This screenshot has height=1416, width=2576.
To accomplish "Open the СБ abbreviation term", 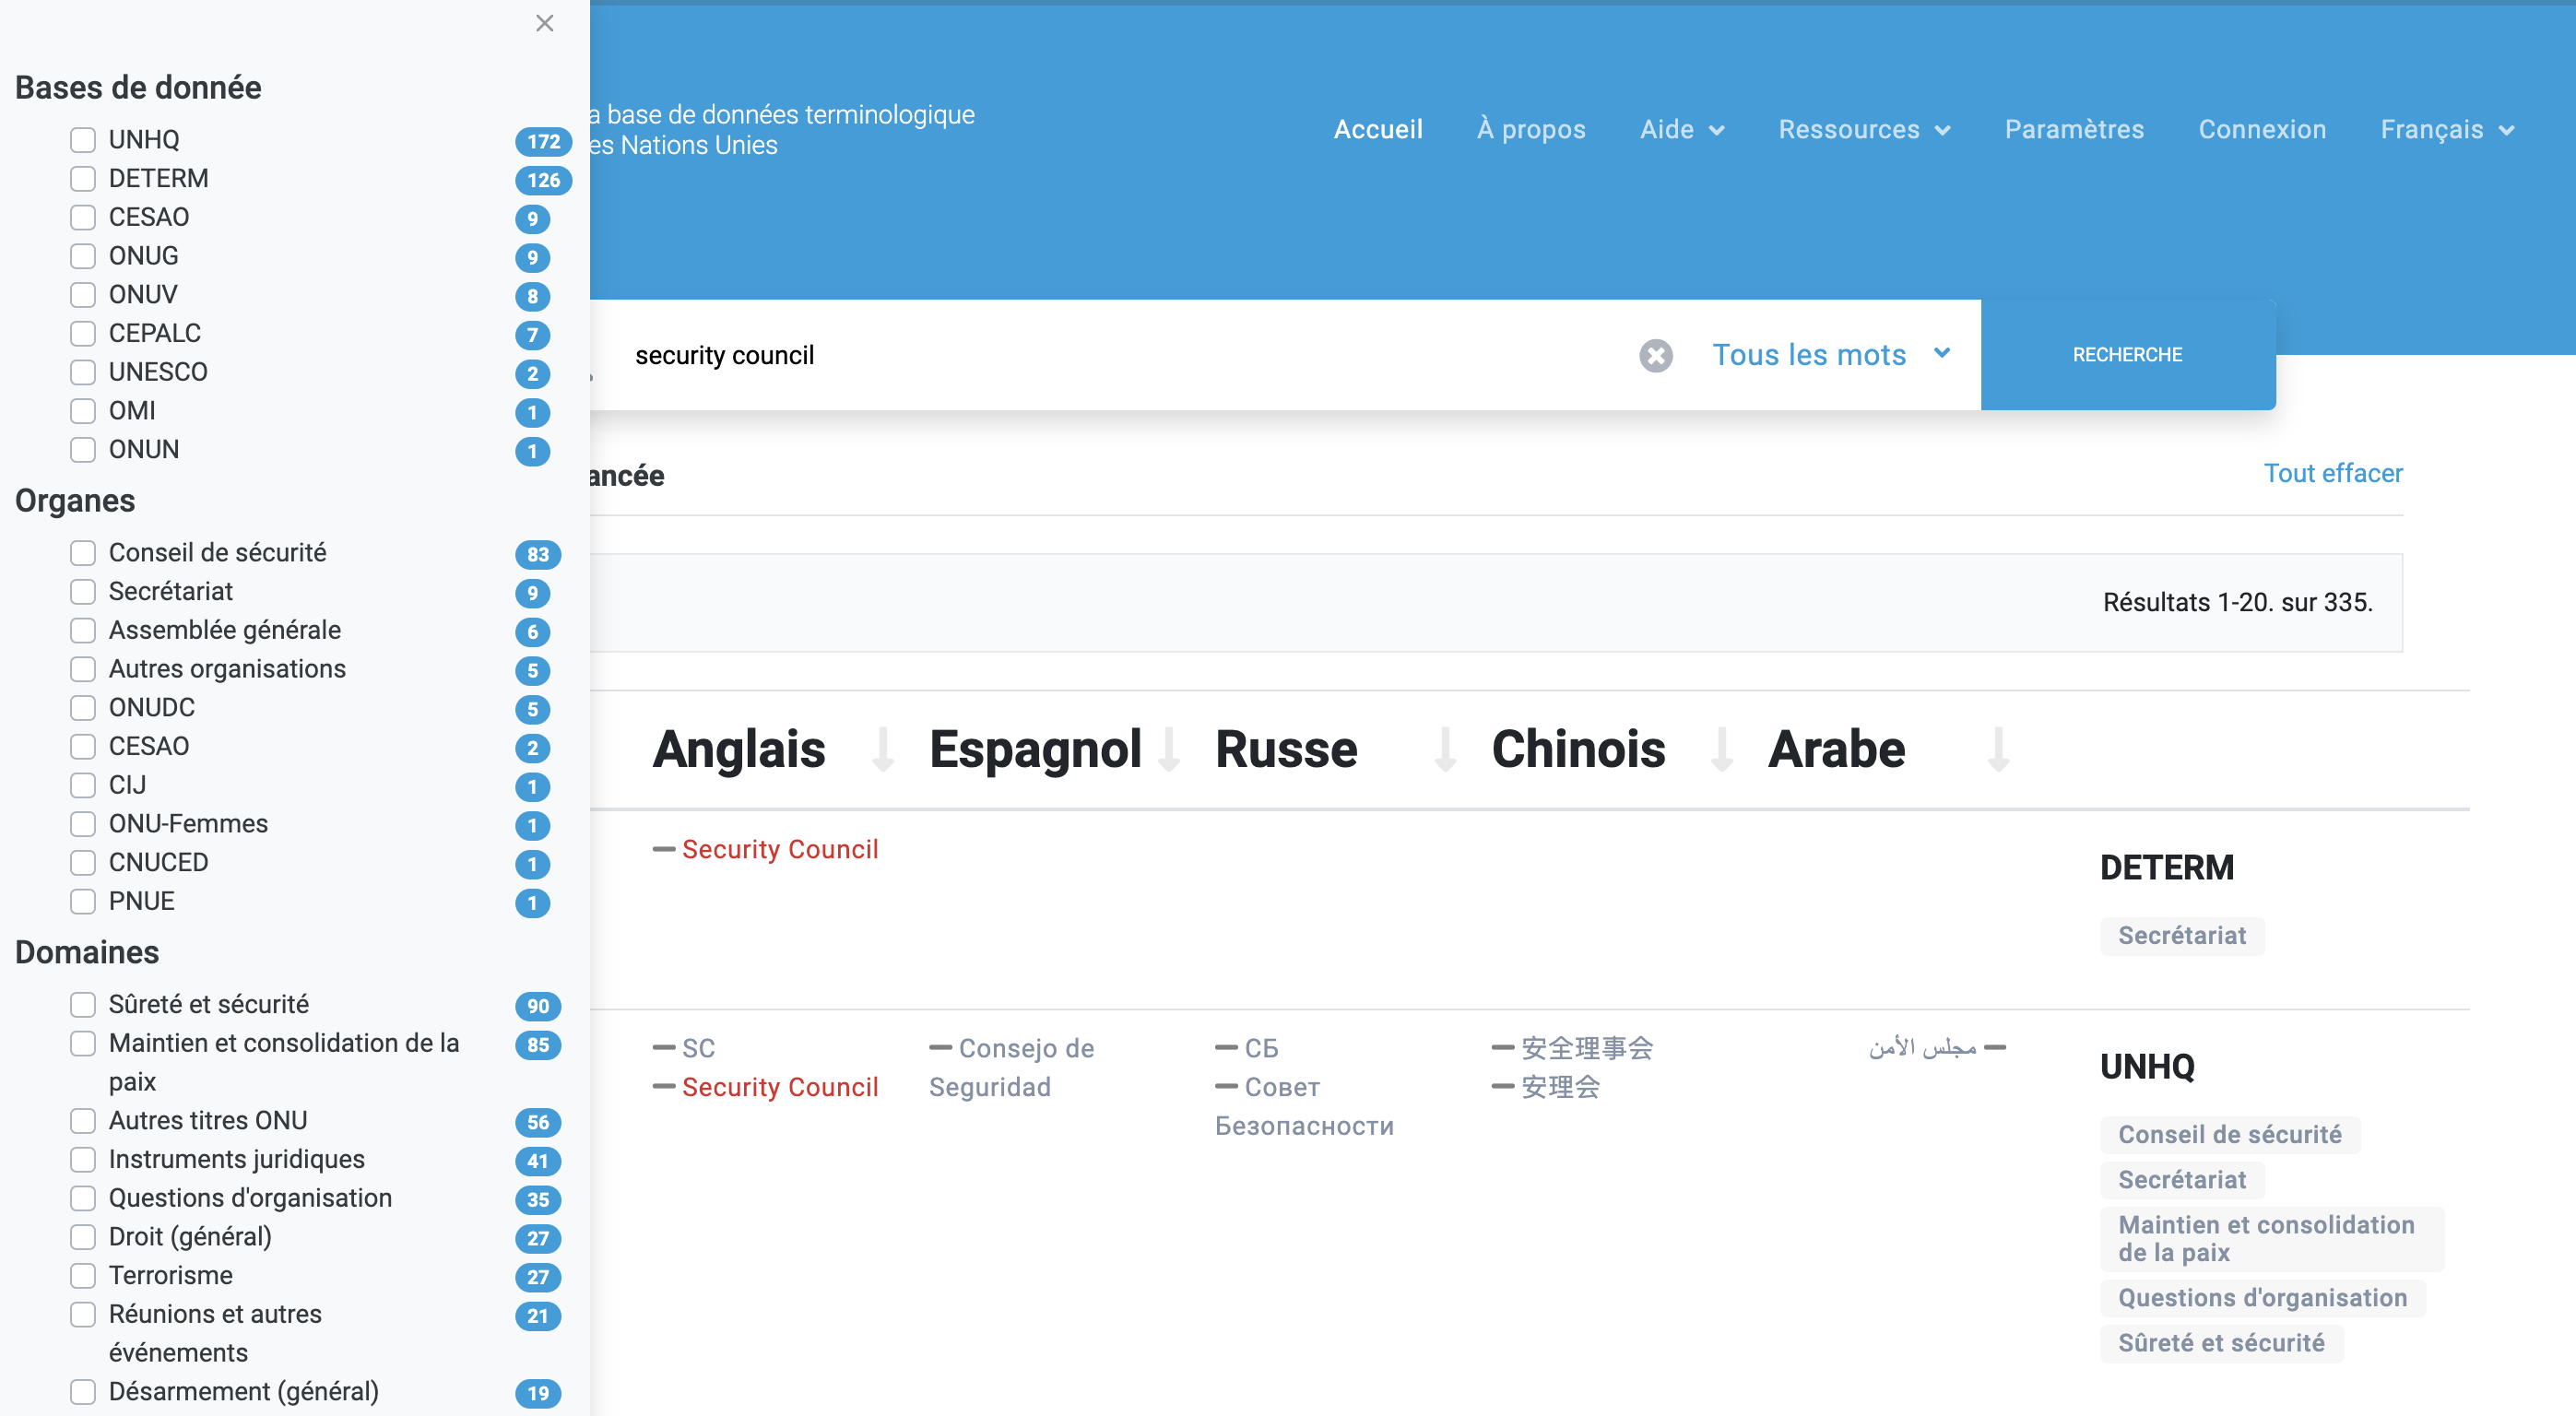I will [1261, 1048].
